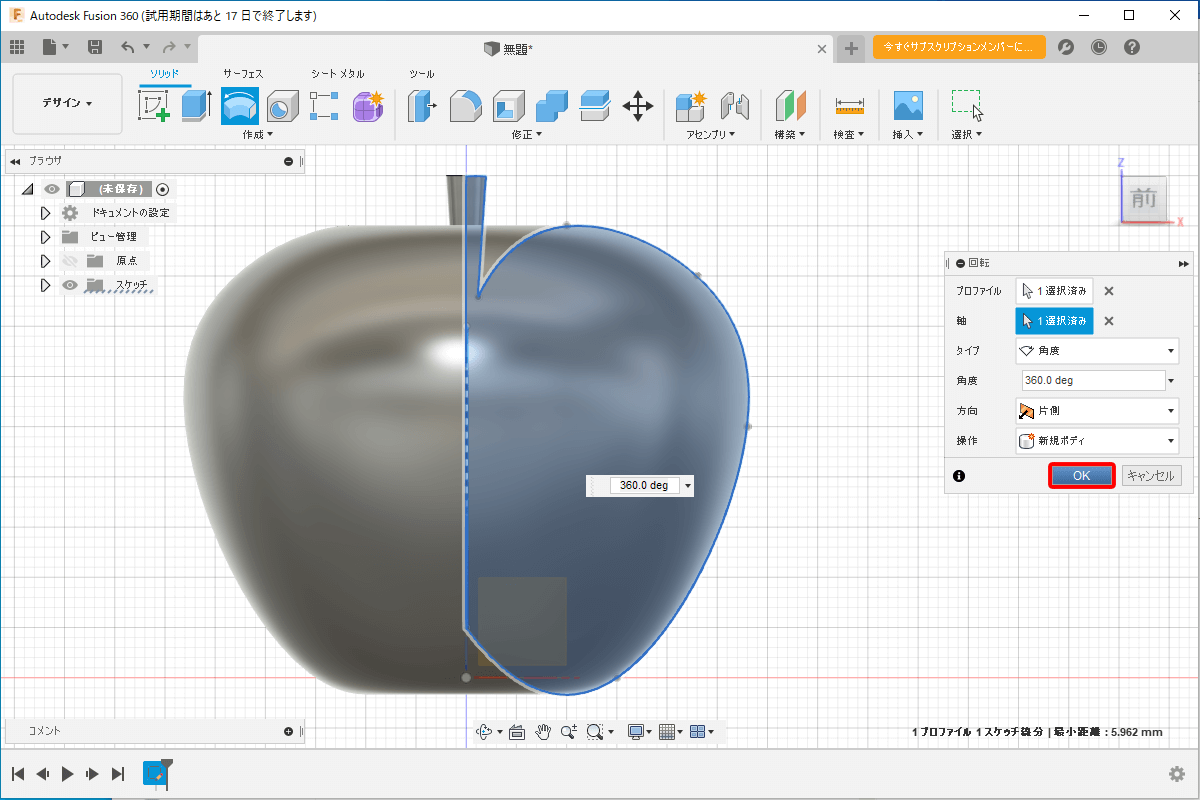The width and height of the screenshot is (1200, 800).
Task: Select the Joint tool icon
Action: [x=734, y=105]
